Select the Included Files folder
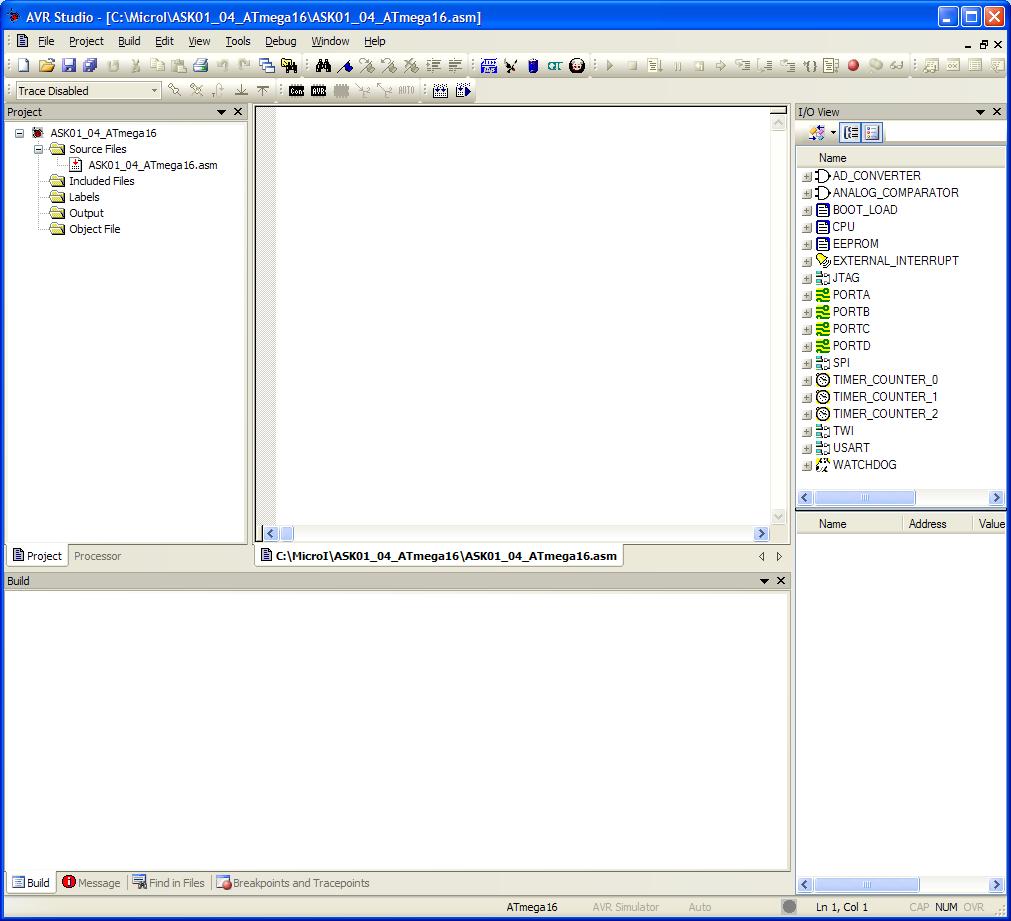 [x=101, y=181]
